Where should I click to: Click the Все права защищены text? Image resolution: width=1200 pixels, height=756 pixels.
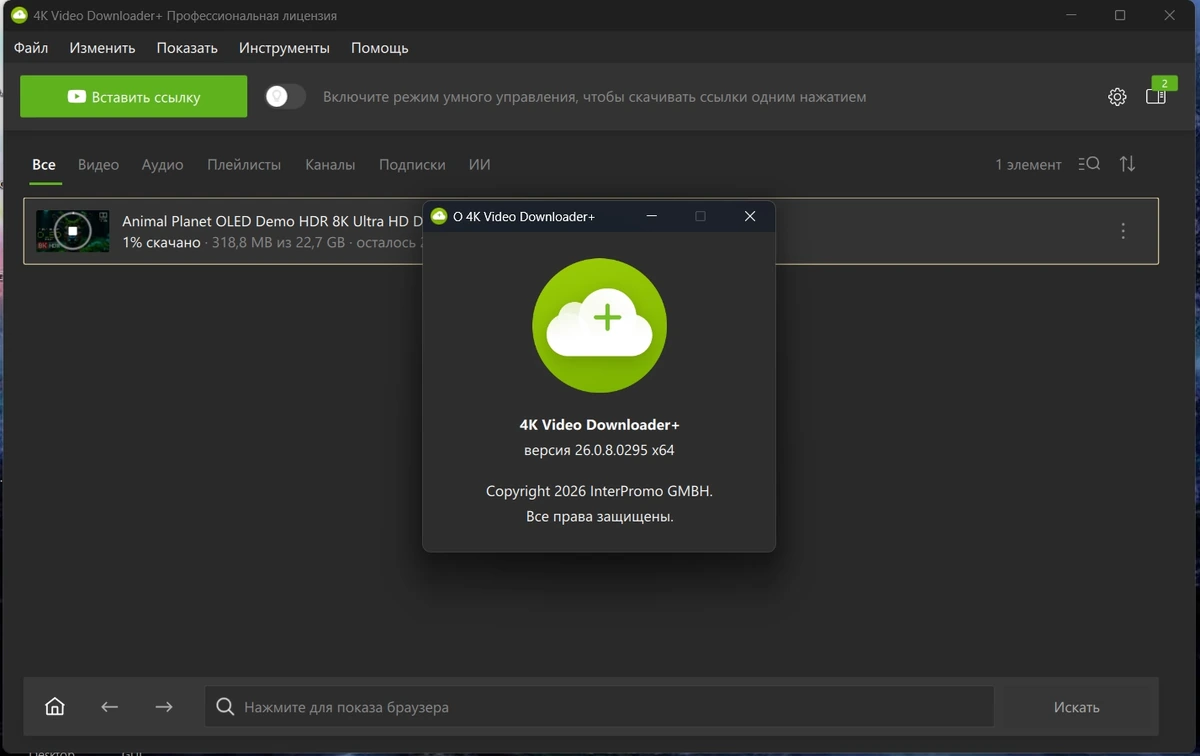point(599,517)
